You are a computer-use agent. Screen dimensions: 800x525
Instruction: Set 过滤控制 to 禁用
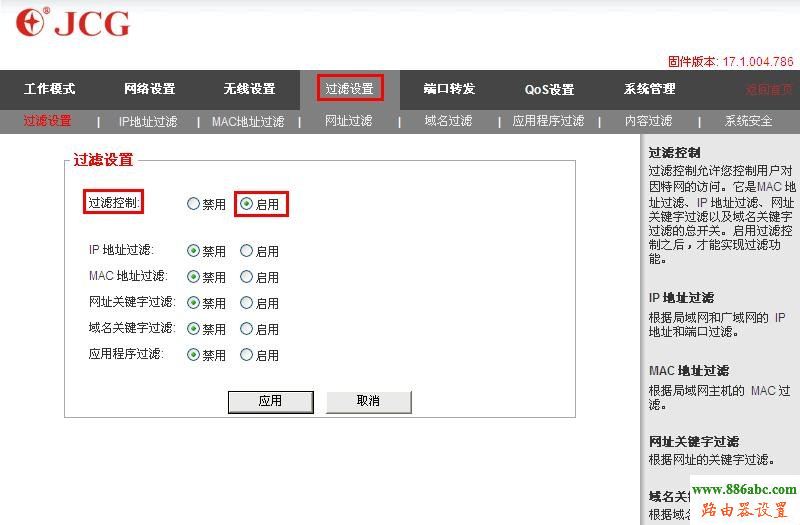[x=193, y=204]
